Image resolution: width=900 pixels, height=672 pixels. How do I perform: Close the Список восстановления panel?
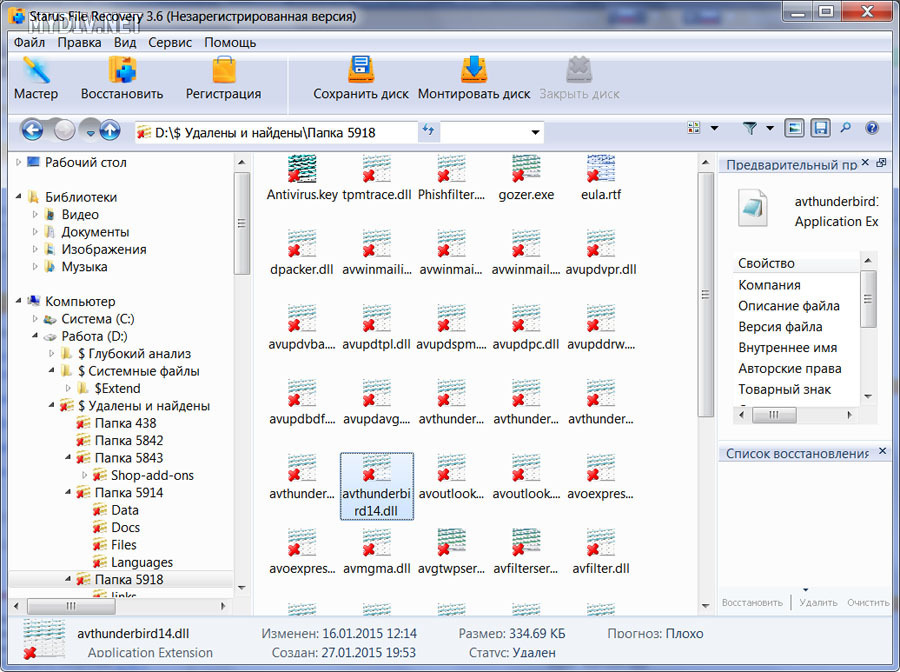[x=883, y=453]
